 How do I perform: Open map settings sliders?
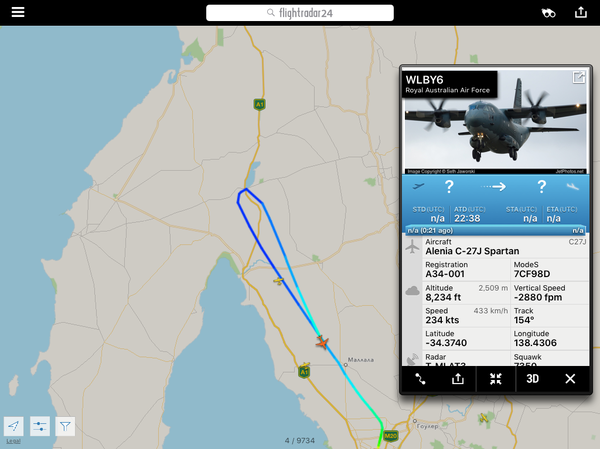click(x=39, y=426)
